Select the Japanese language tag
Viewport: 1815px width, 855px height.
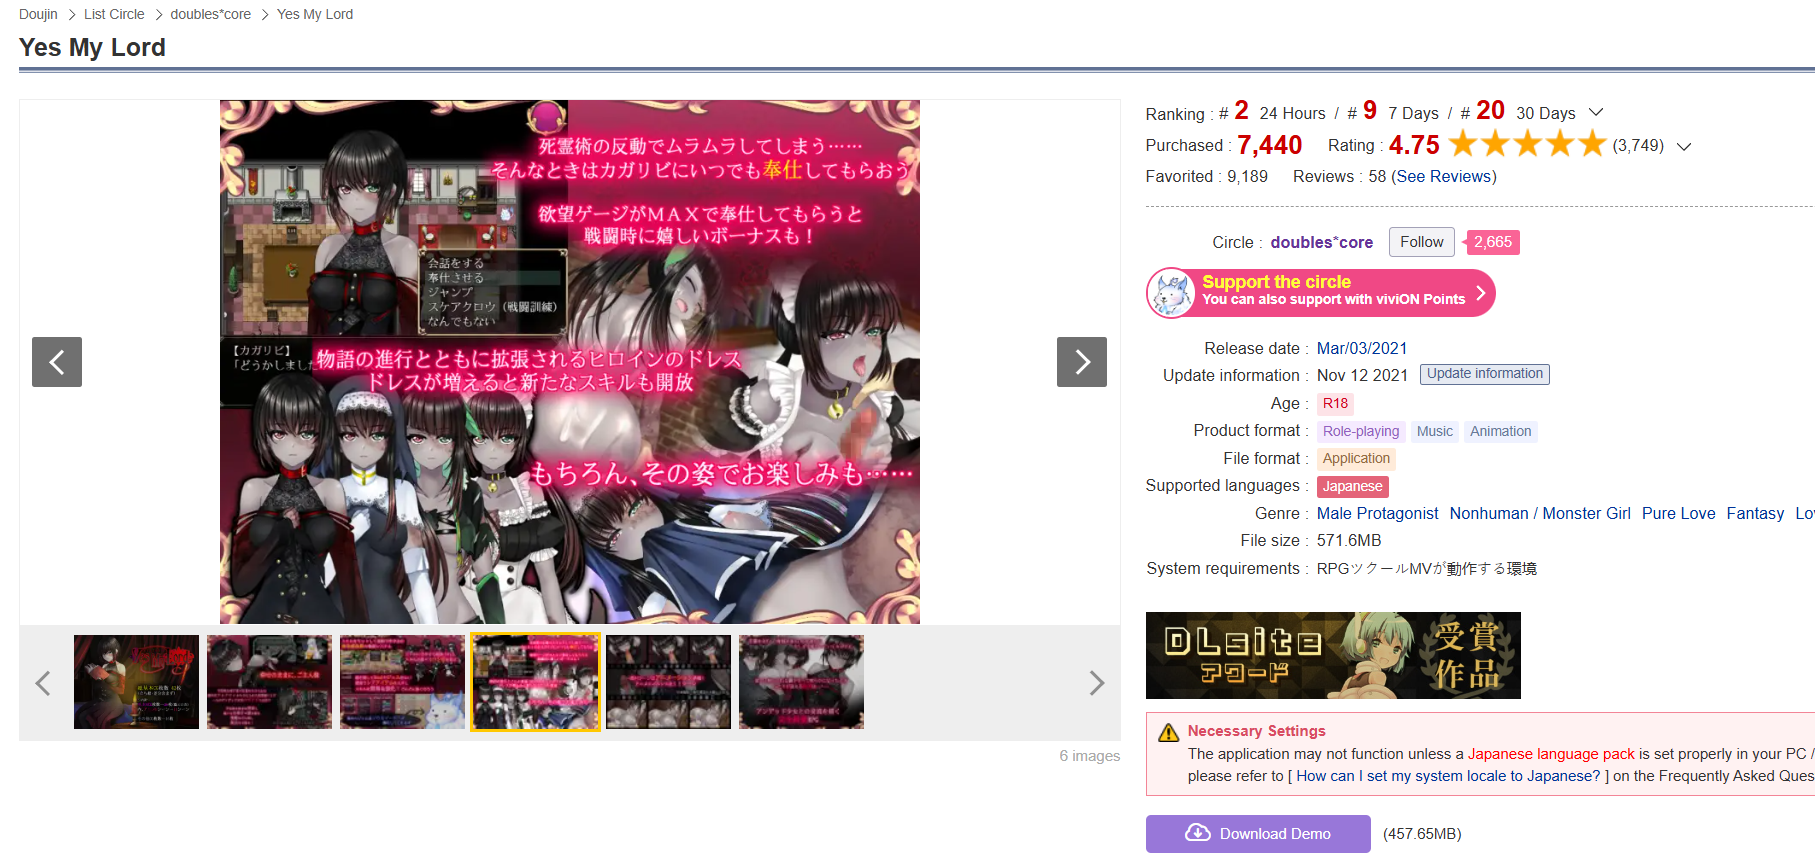(1352, 487)
